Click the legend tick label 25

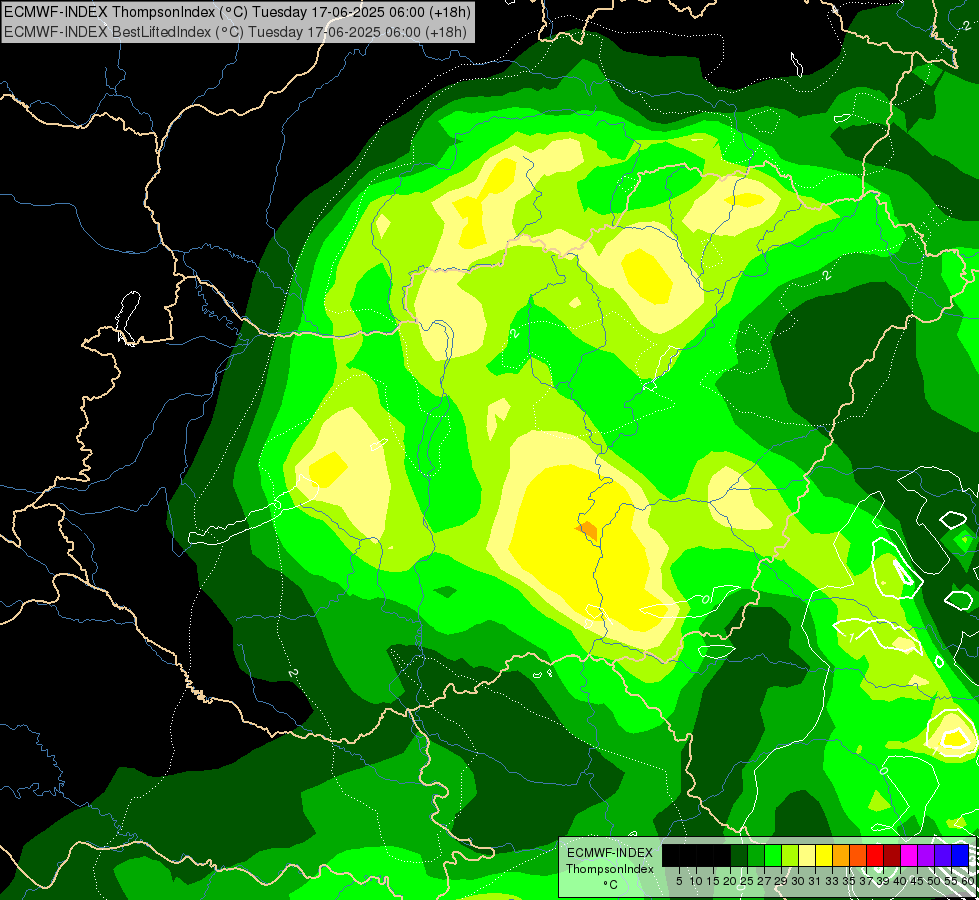747,881
